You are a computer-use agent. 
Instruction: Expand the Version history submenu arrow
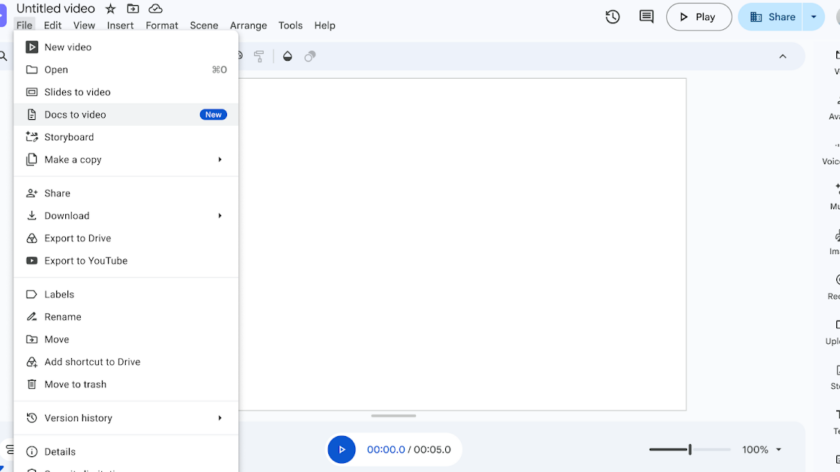[x=220, y=418]
